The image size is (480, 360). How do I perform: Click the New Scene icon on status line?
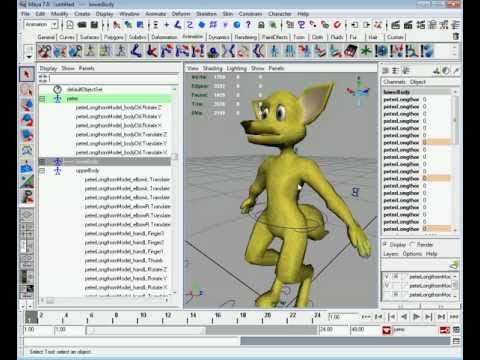(70, 25)
